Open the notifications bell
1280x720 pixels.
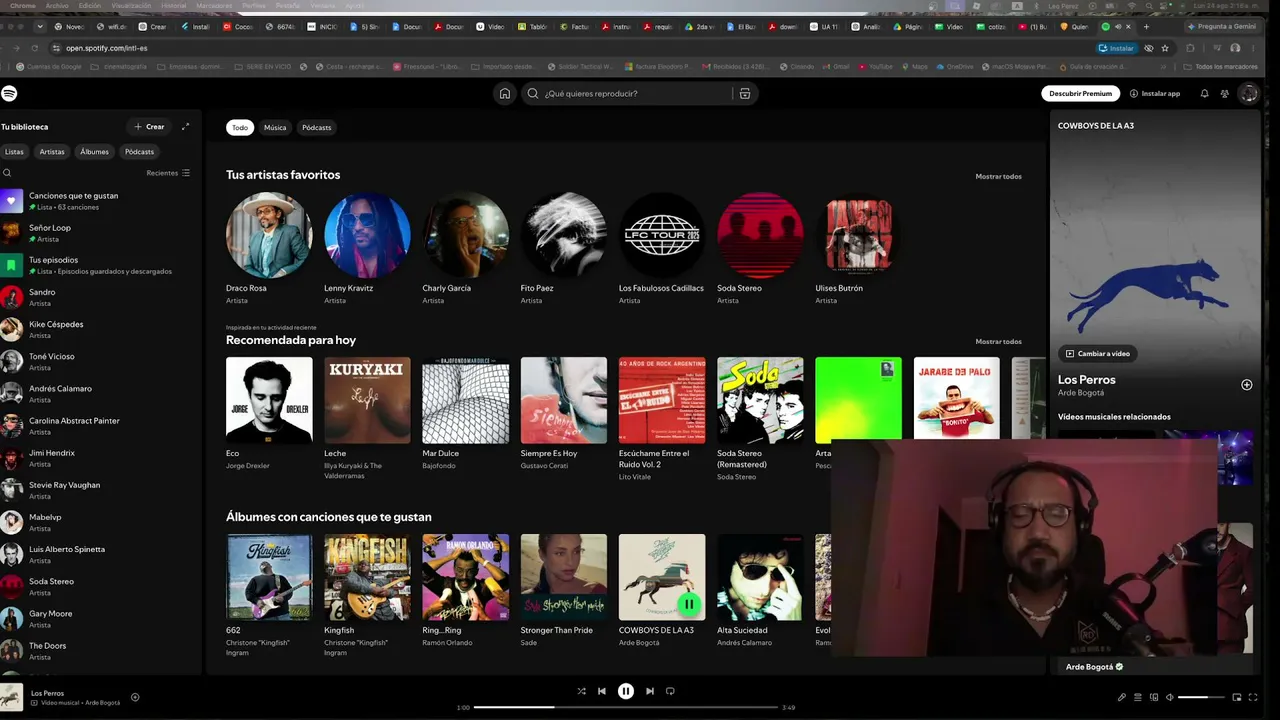[1204, 93]
